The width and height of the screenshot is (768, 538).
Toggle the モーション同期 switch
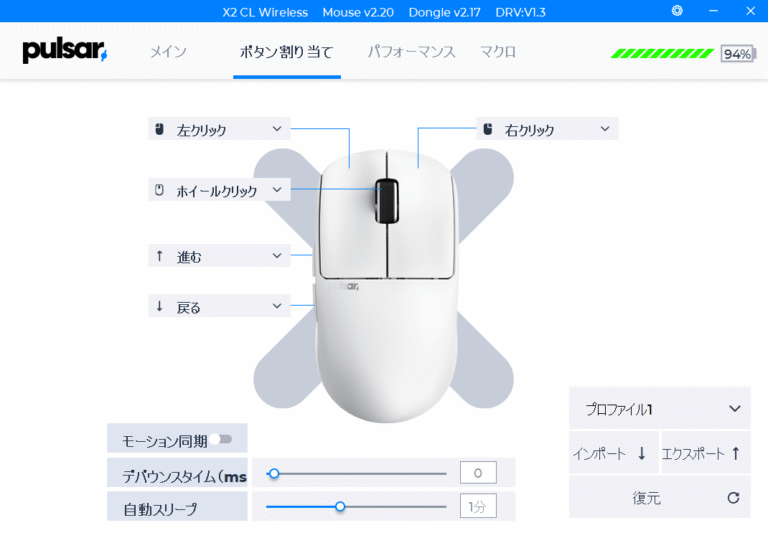pyautogui.click(x=221, y=439)
